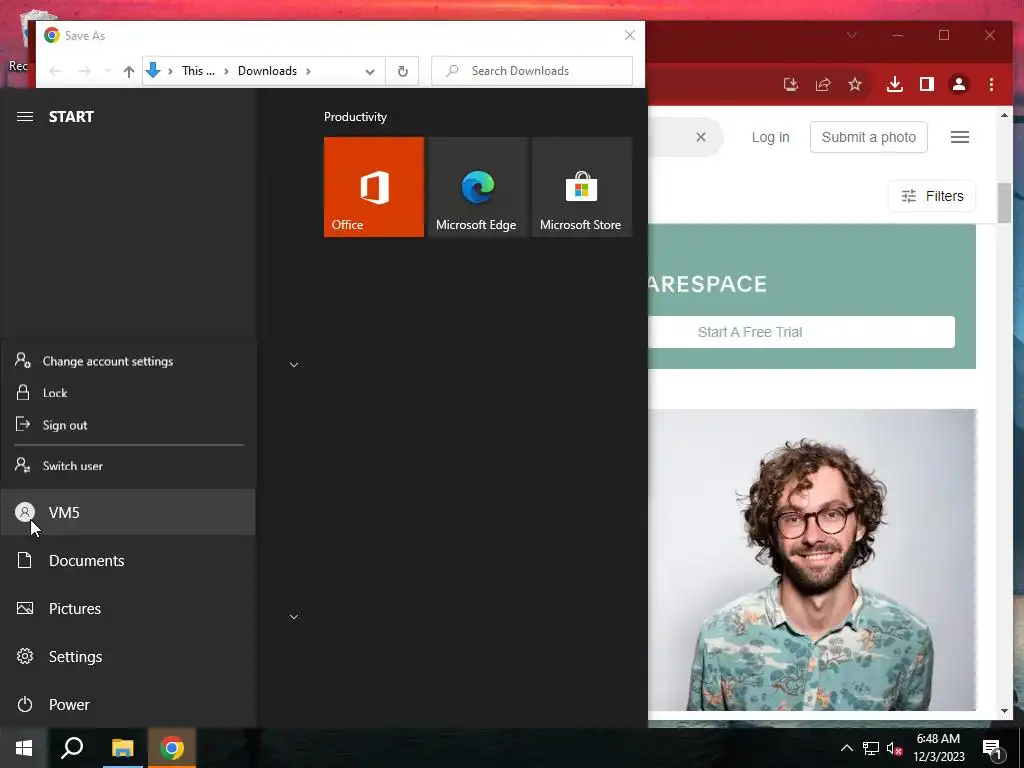The height and width of the screenshot is (768, 1024).
Task: Click taskbar clock showing 6:48 AM
Action: [x=938, y=748]
